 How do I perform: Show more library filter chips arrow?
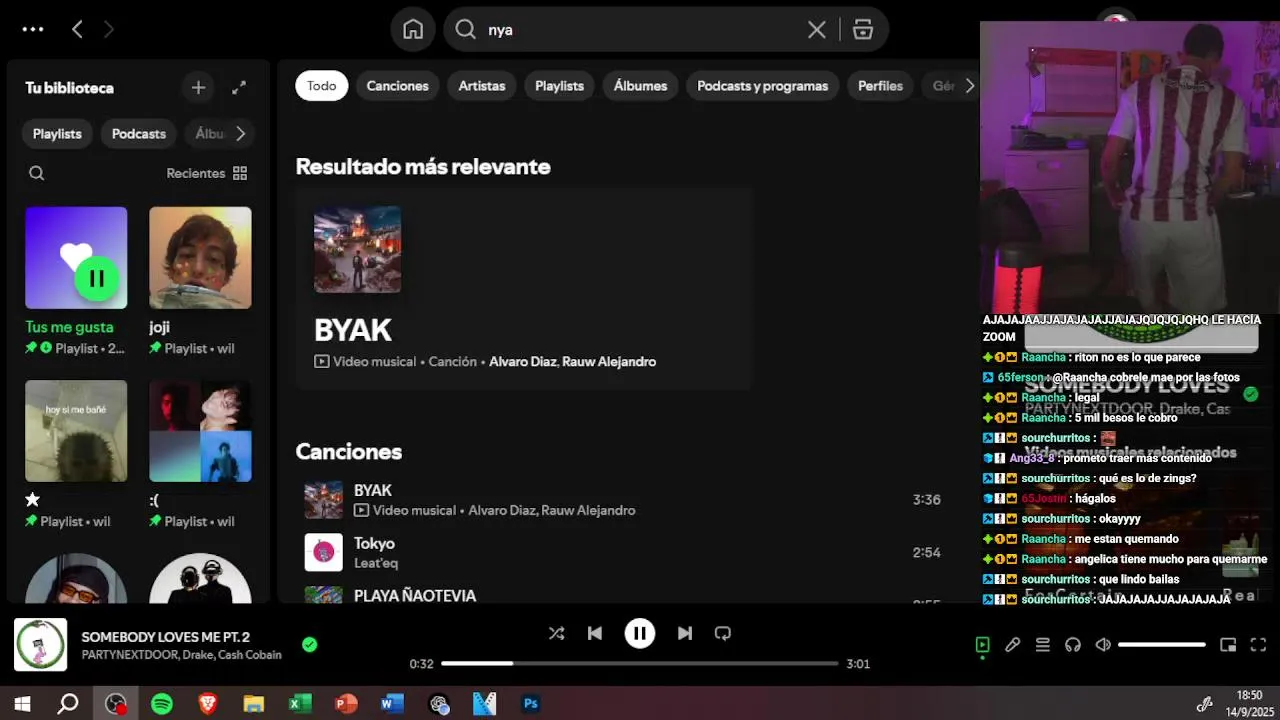coord(240,134)
